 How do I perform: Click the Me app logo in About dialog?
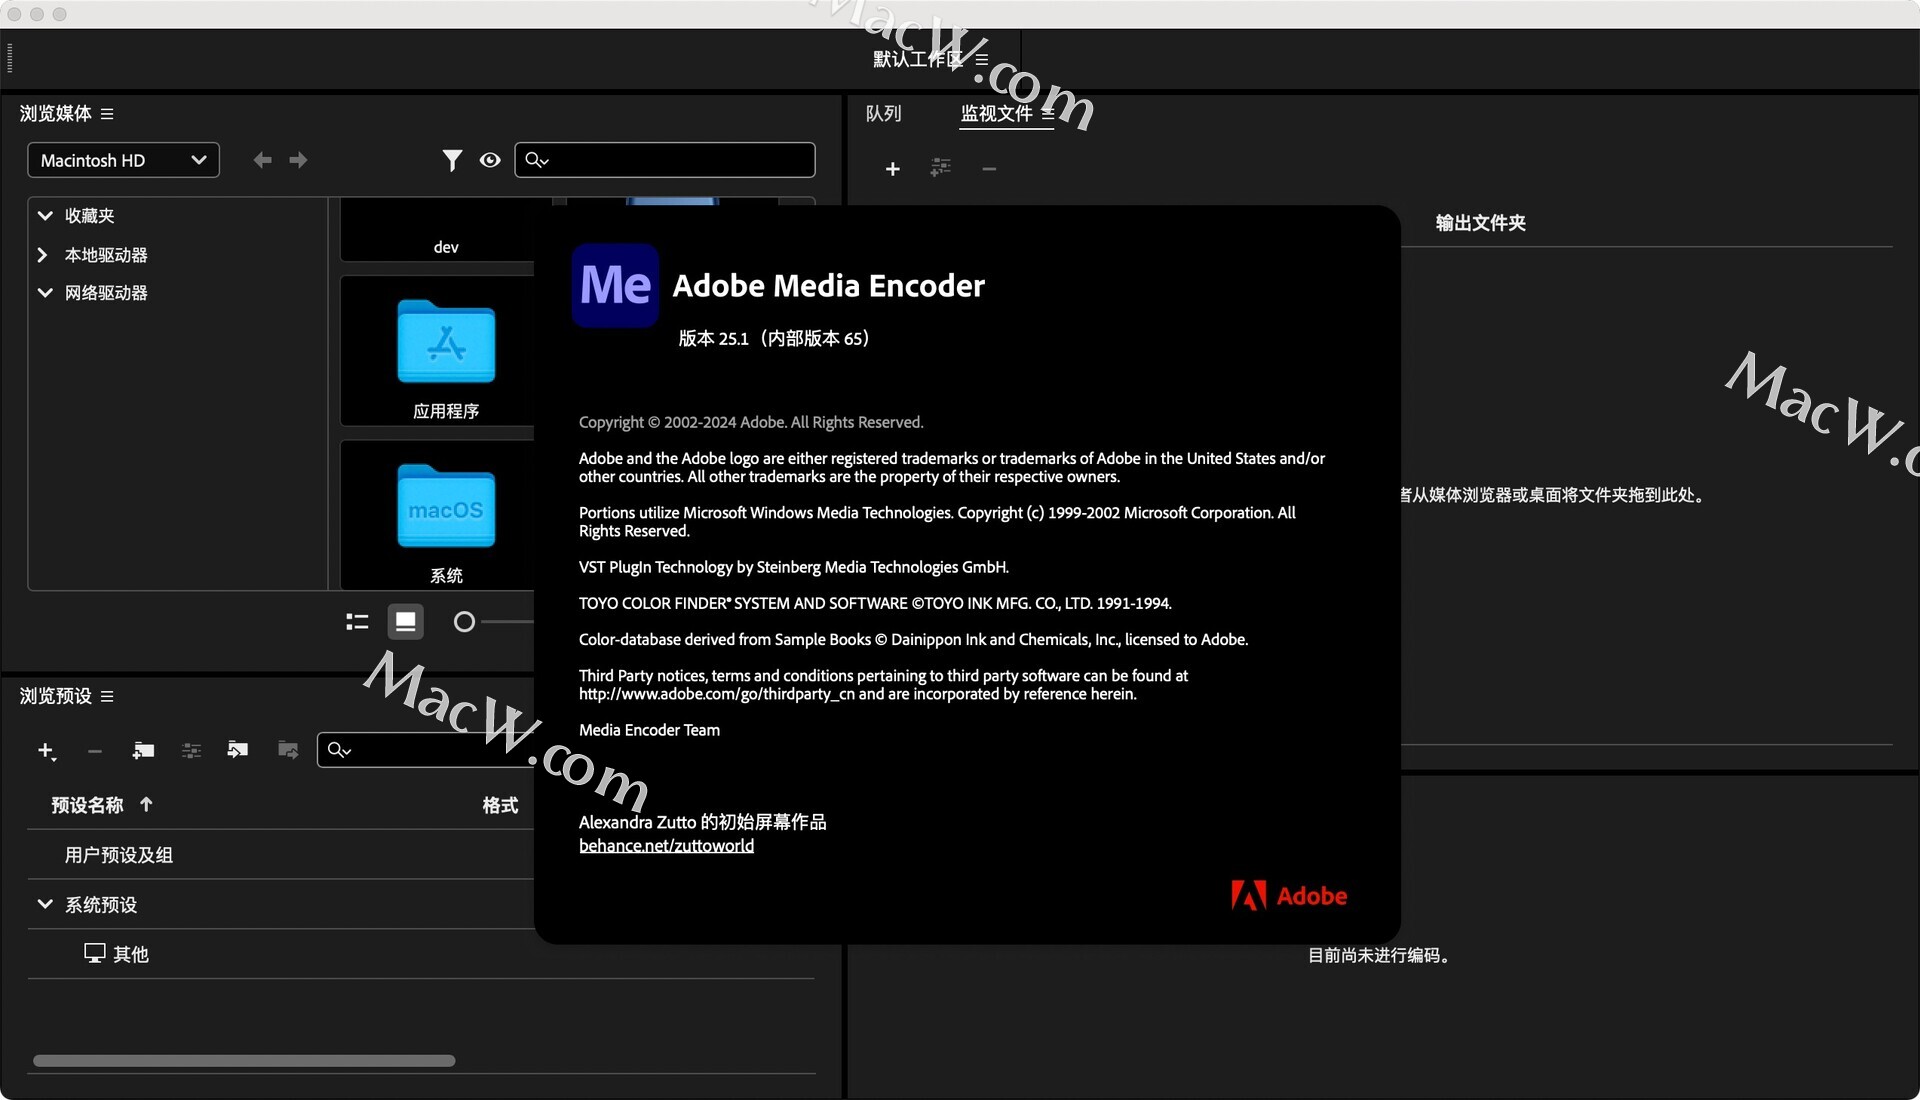[x=615, y=285]
